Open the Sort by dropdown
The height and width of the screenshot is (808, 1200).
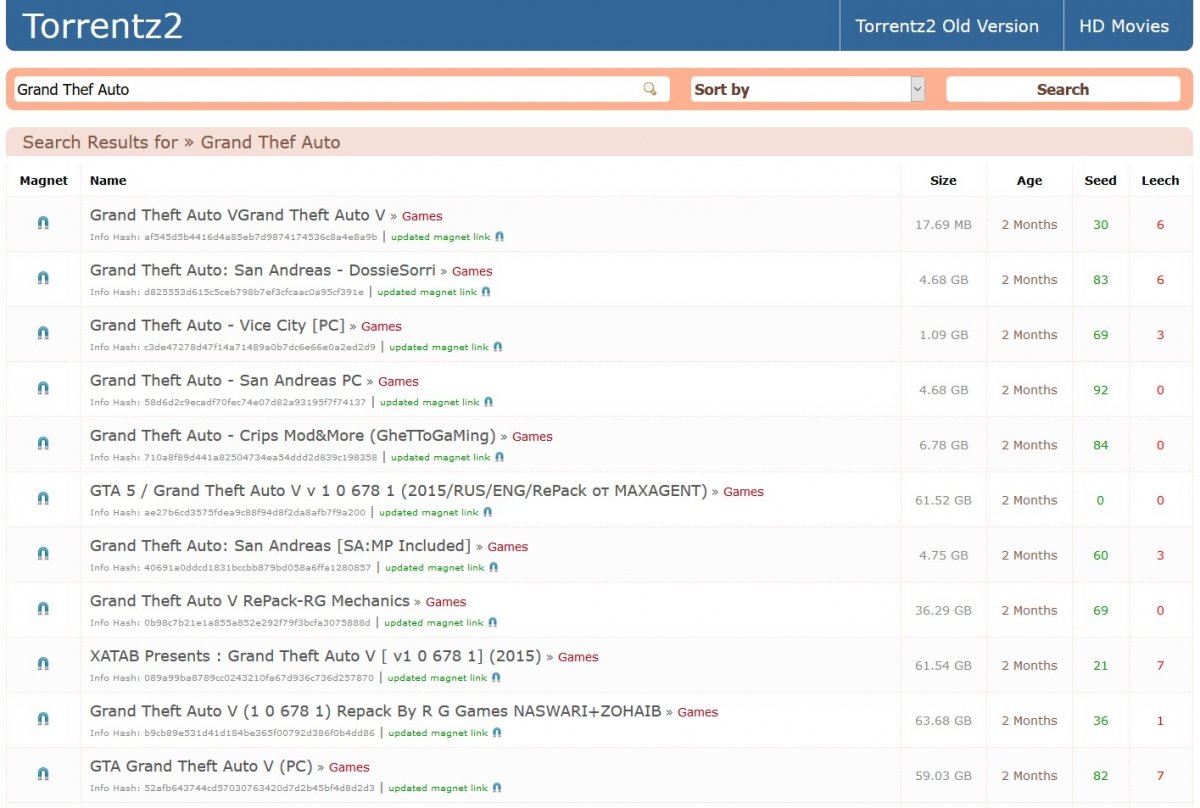point(808,89)
